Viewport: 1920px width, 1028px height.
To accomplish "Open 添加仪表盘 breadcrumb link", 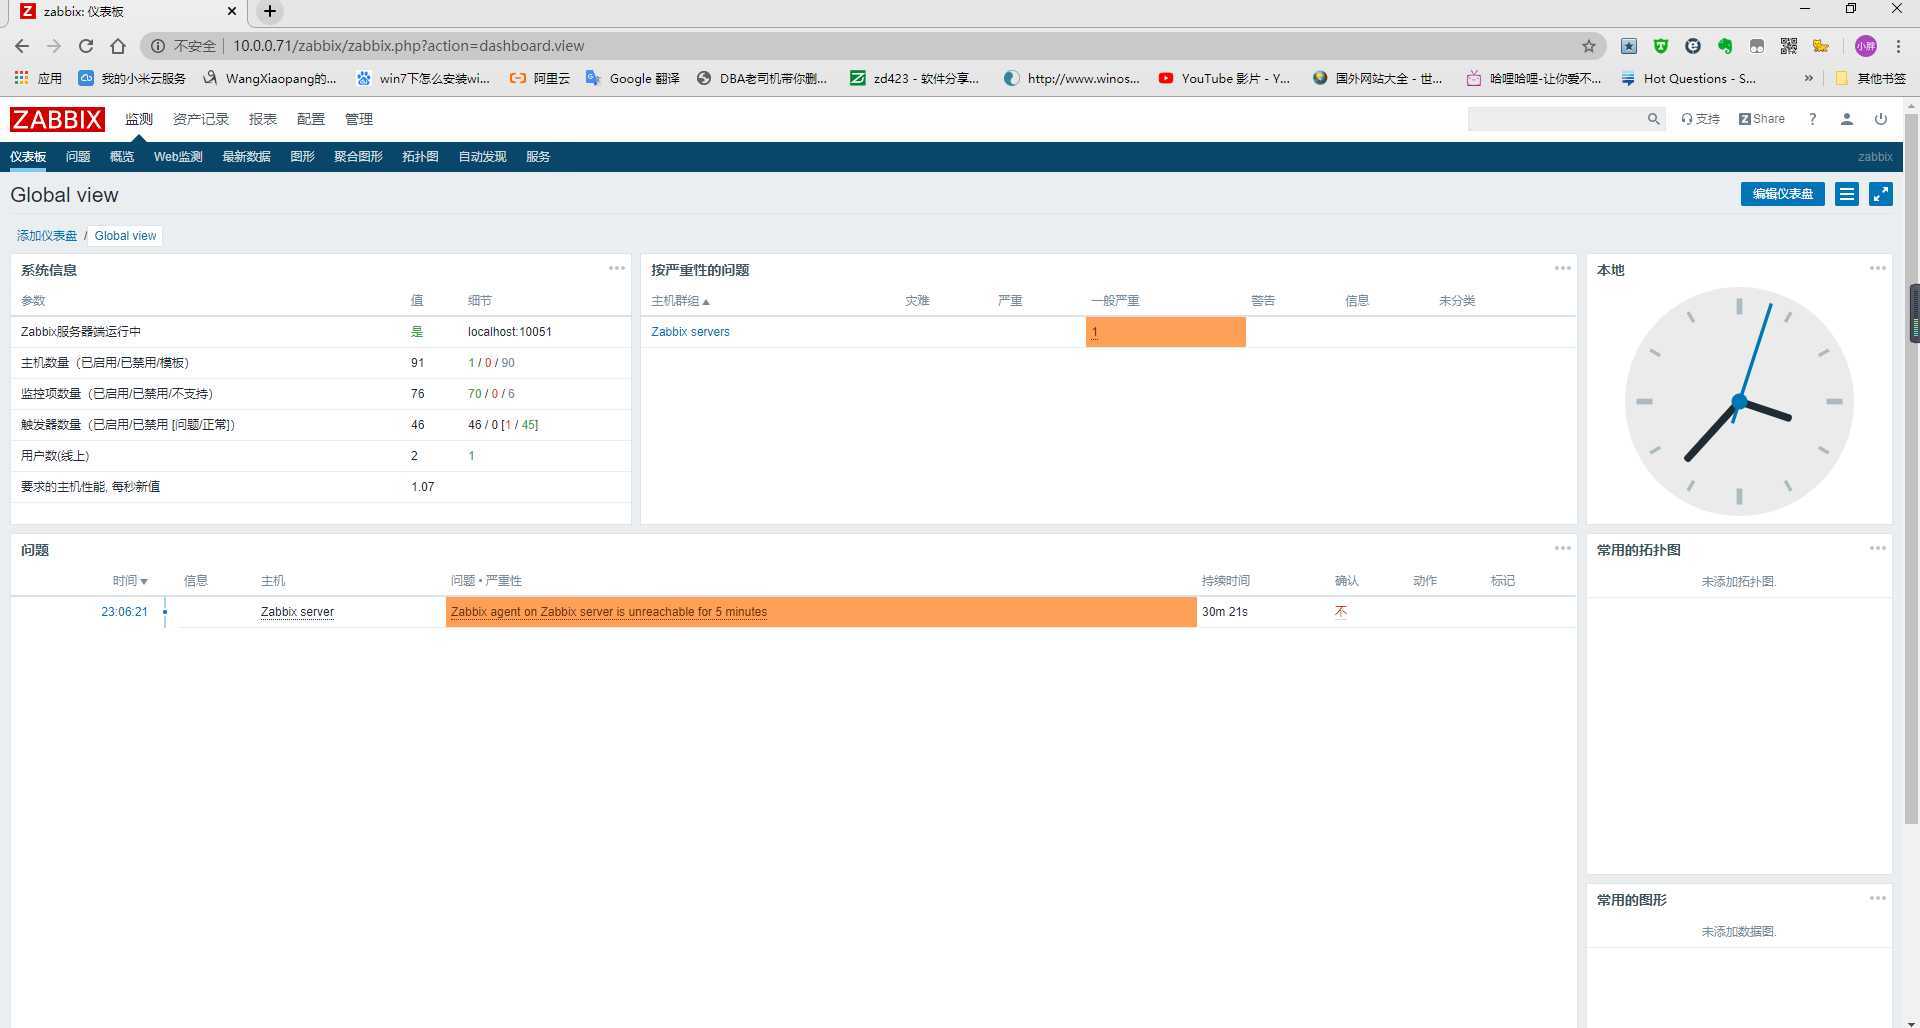I will click(x=47, y=236).
